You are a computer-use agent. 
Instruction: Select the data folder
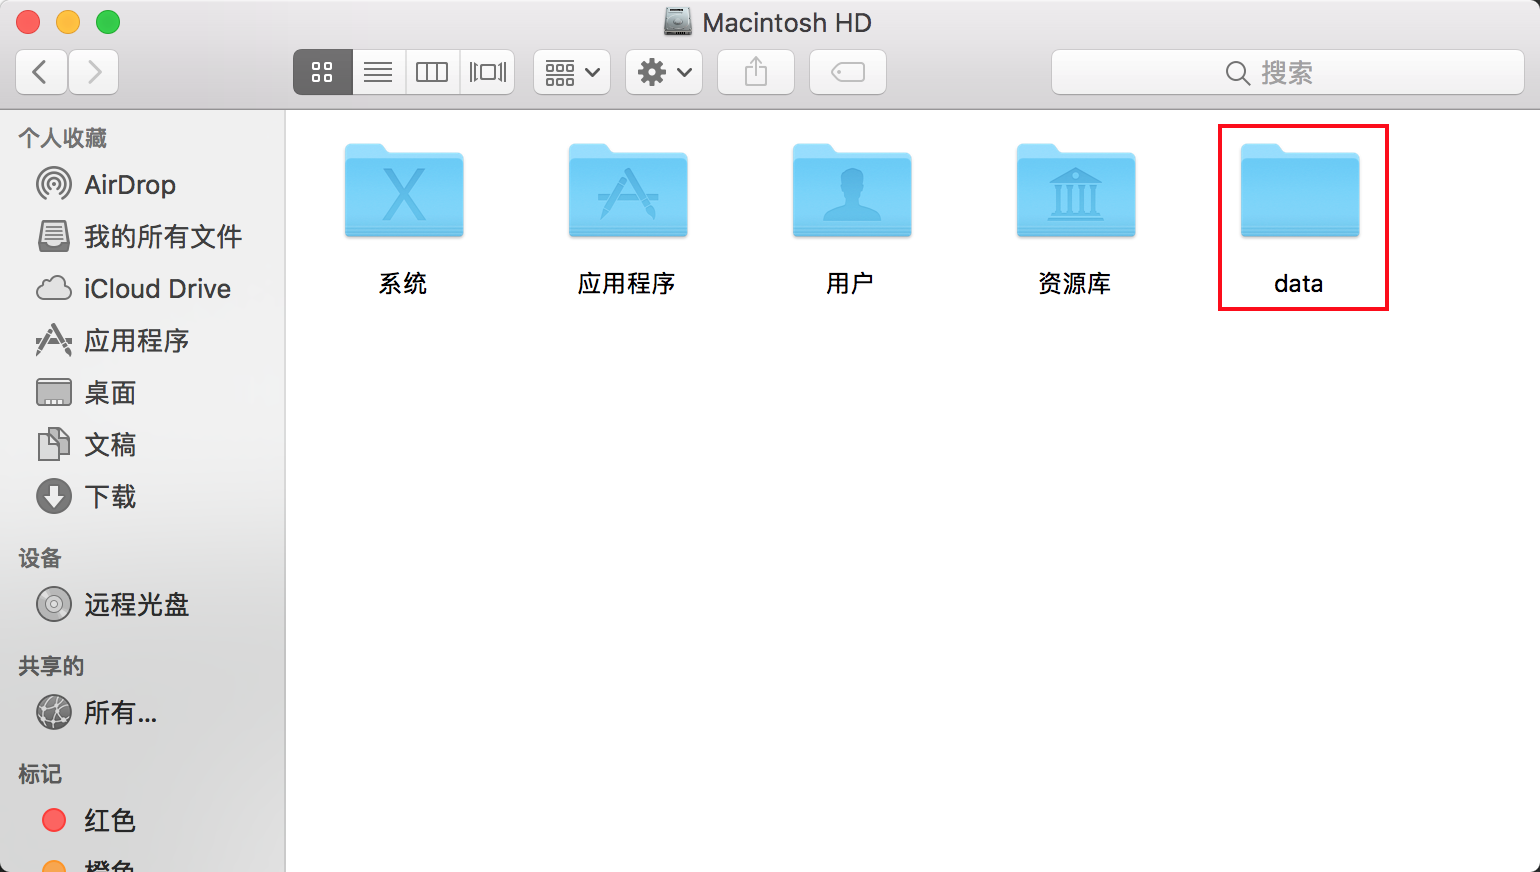click(1300, 218)
